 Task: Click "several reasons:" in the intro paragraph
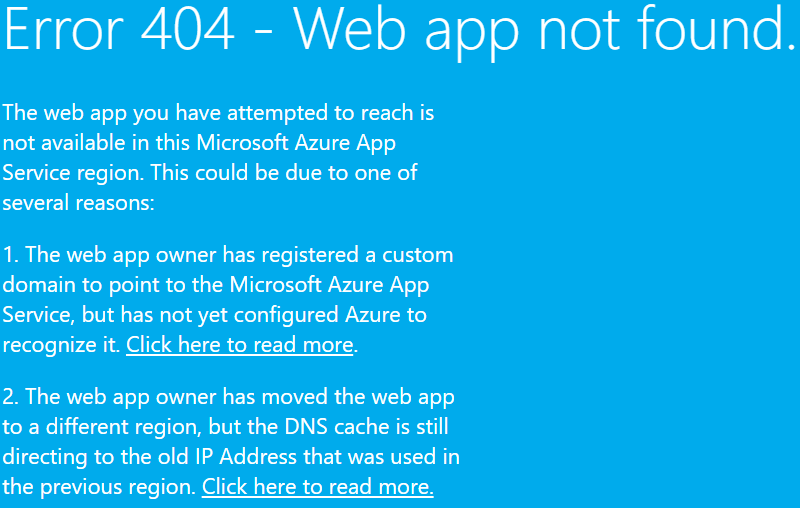[x=80, y=203]
